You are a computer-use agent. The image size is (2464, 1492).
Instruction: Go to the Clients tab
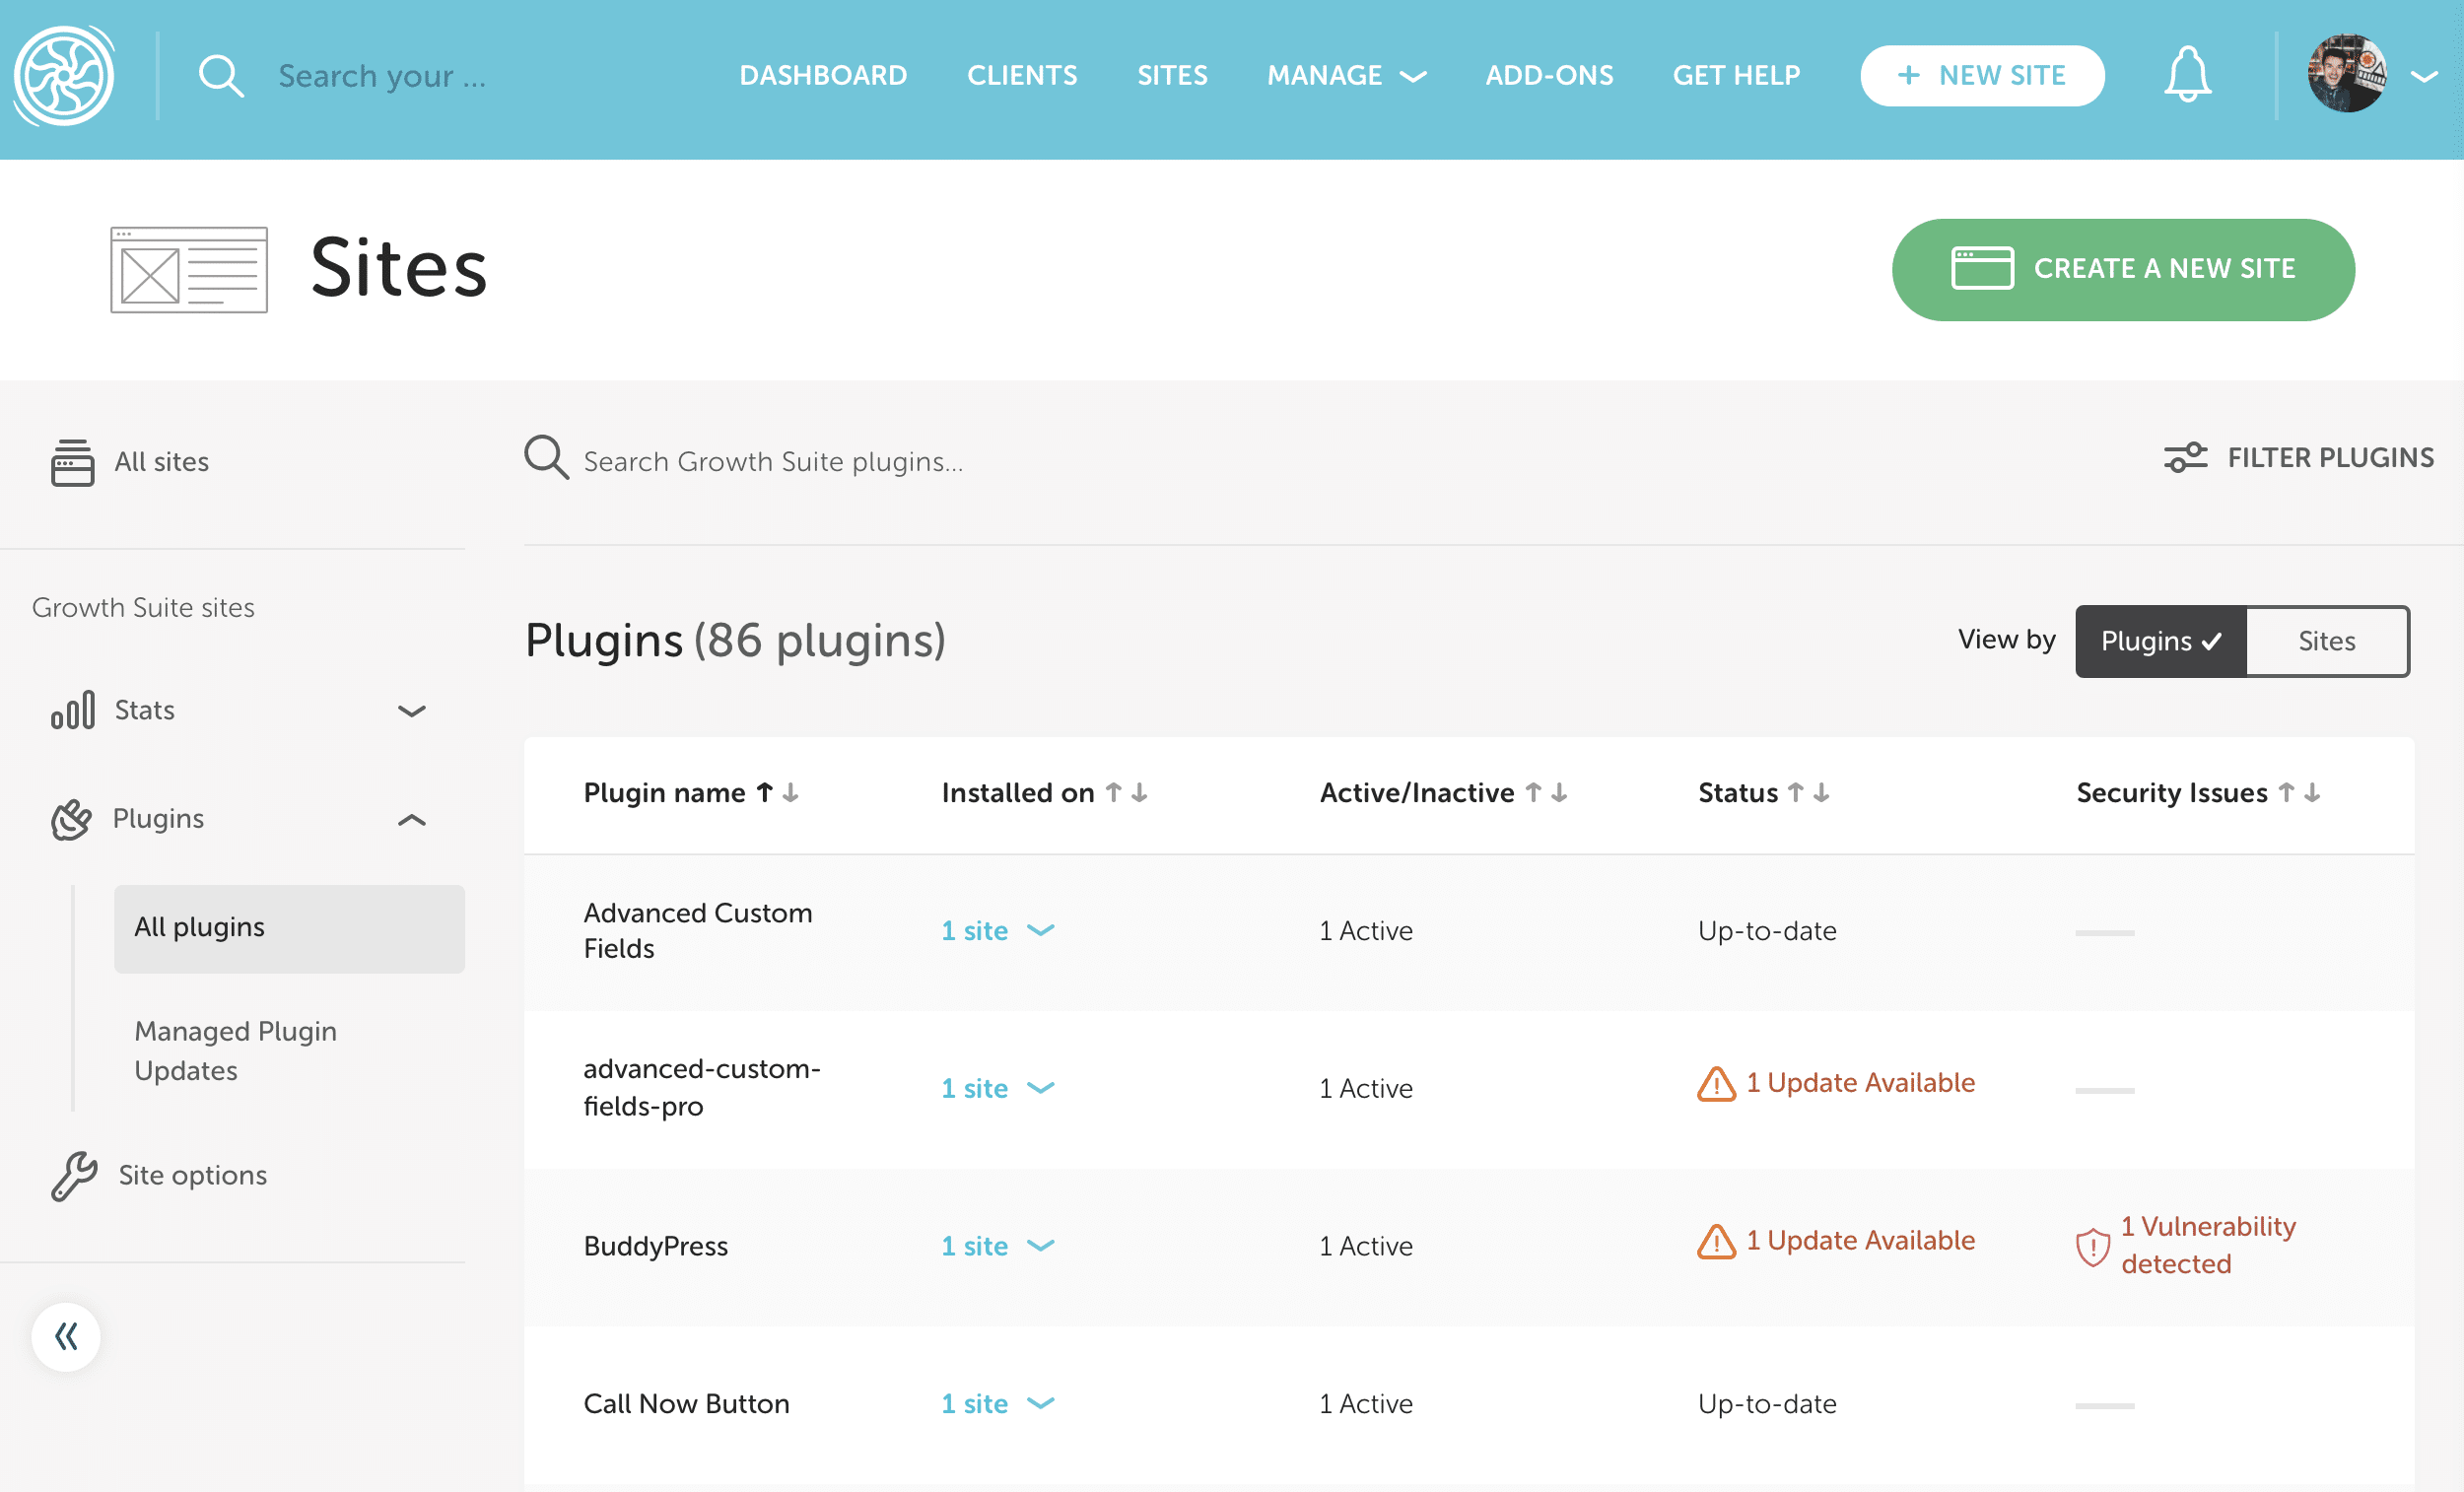1021,76
